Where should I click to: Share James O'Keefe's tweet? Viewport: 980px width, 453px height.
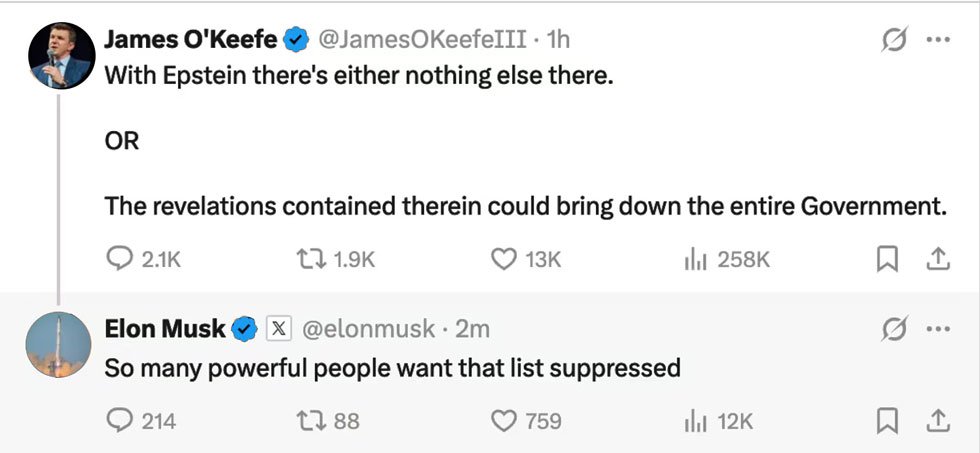(938, 259)
